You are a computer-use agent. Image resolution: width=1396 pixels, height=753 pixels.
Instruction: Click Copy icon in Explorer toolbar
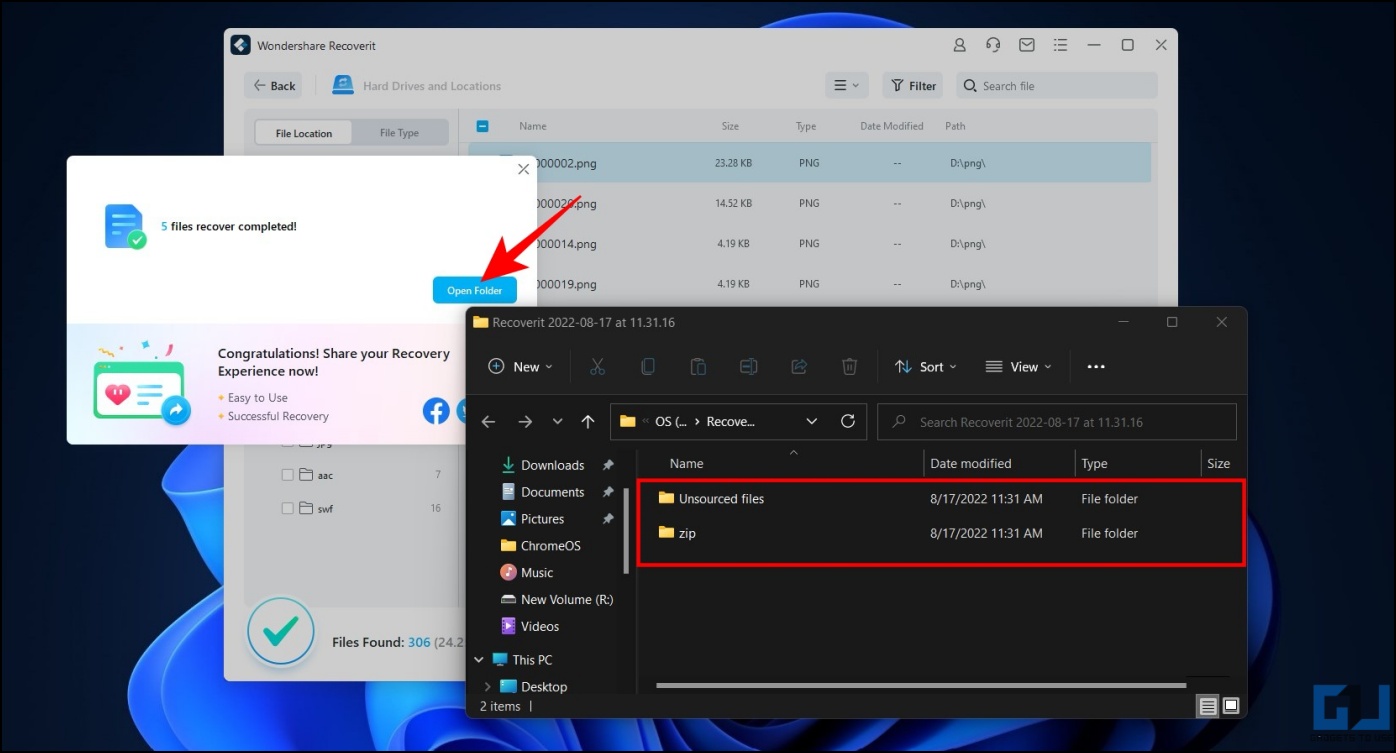point(648,367)
